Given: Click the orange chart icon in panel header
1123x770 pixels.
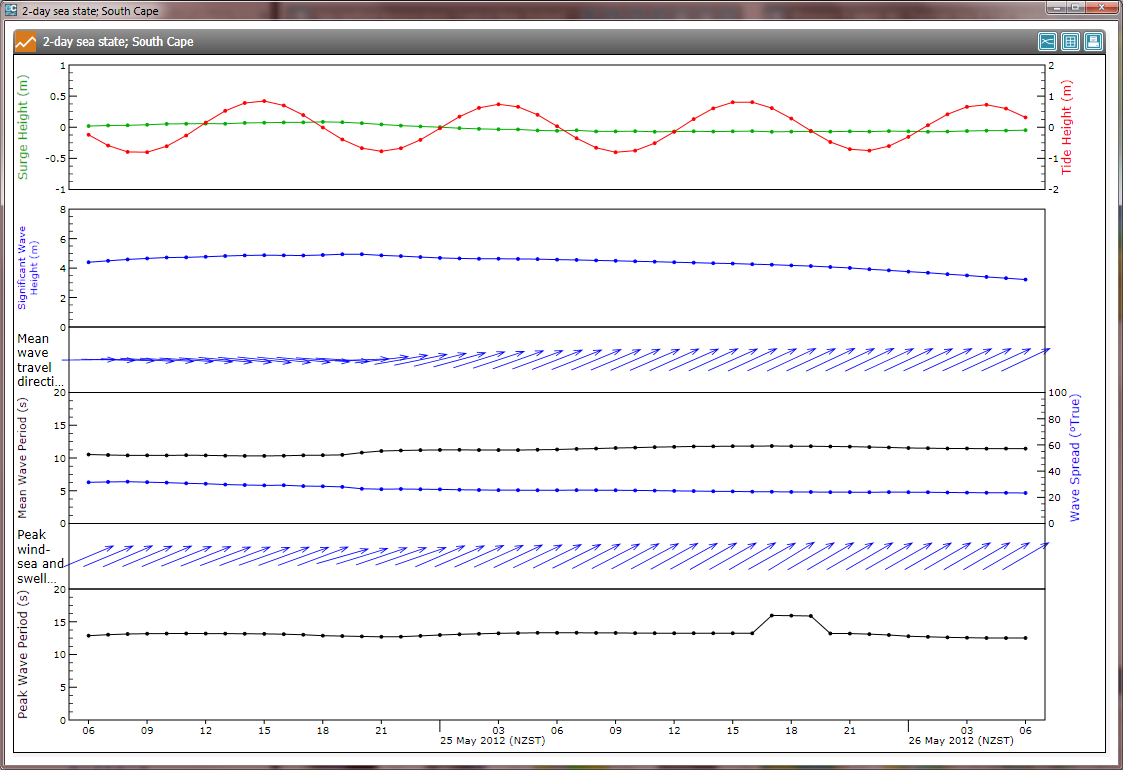Looking at the screenshot, I should coord(26,42).
